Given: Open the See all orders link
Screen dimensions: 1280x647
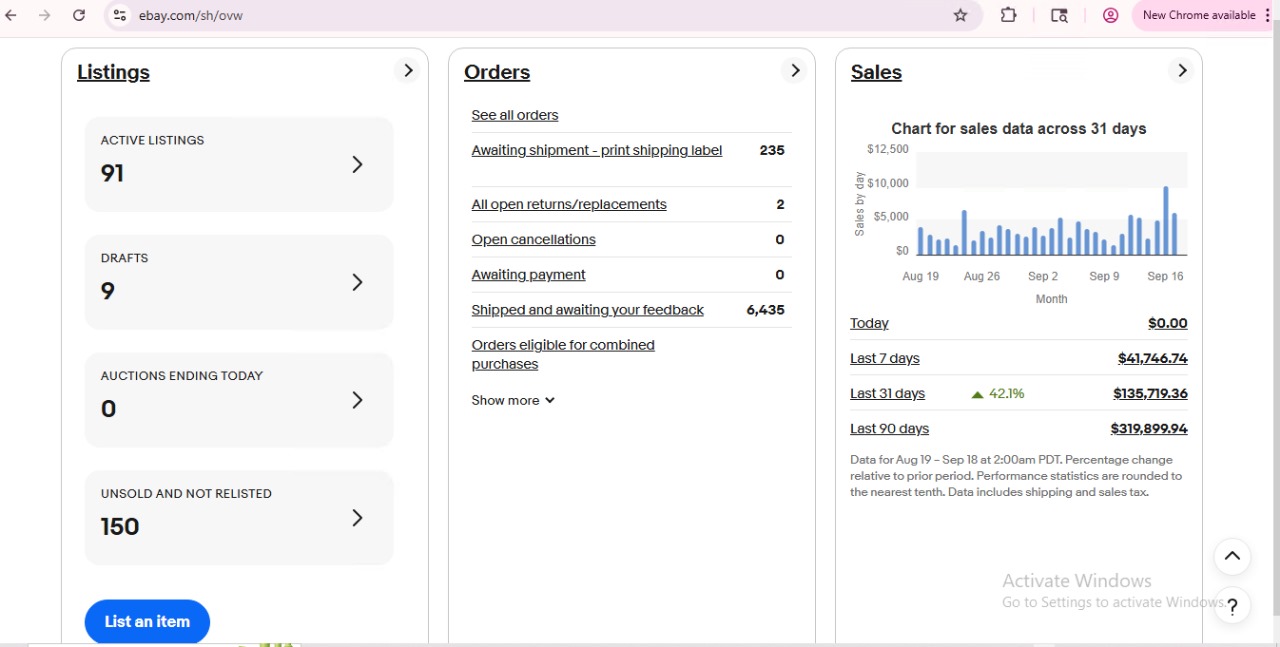Looking at the screenshot, I should pos(515,115).
